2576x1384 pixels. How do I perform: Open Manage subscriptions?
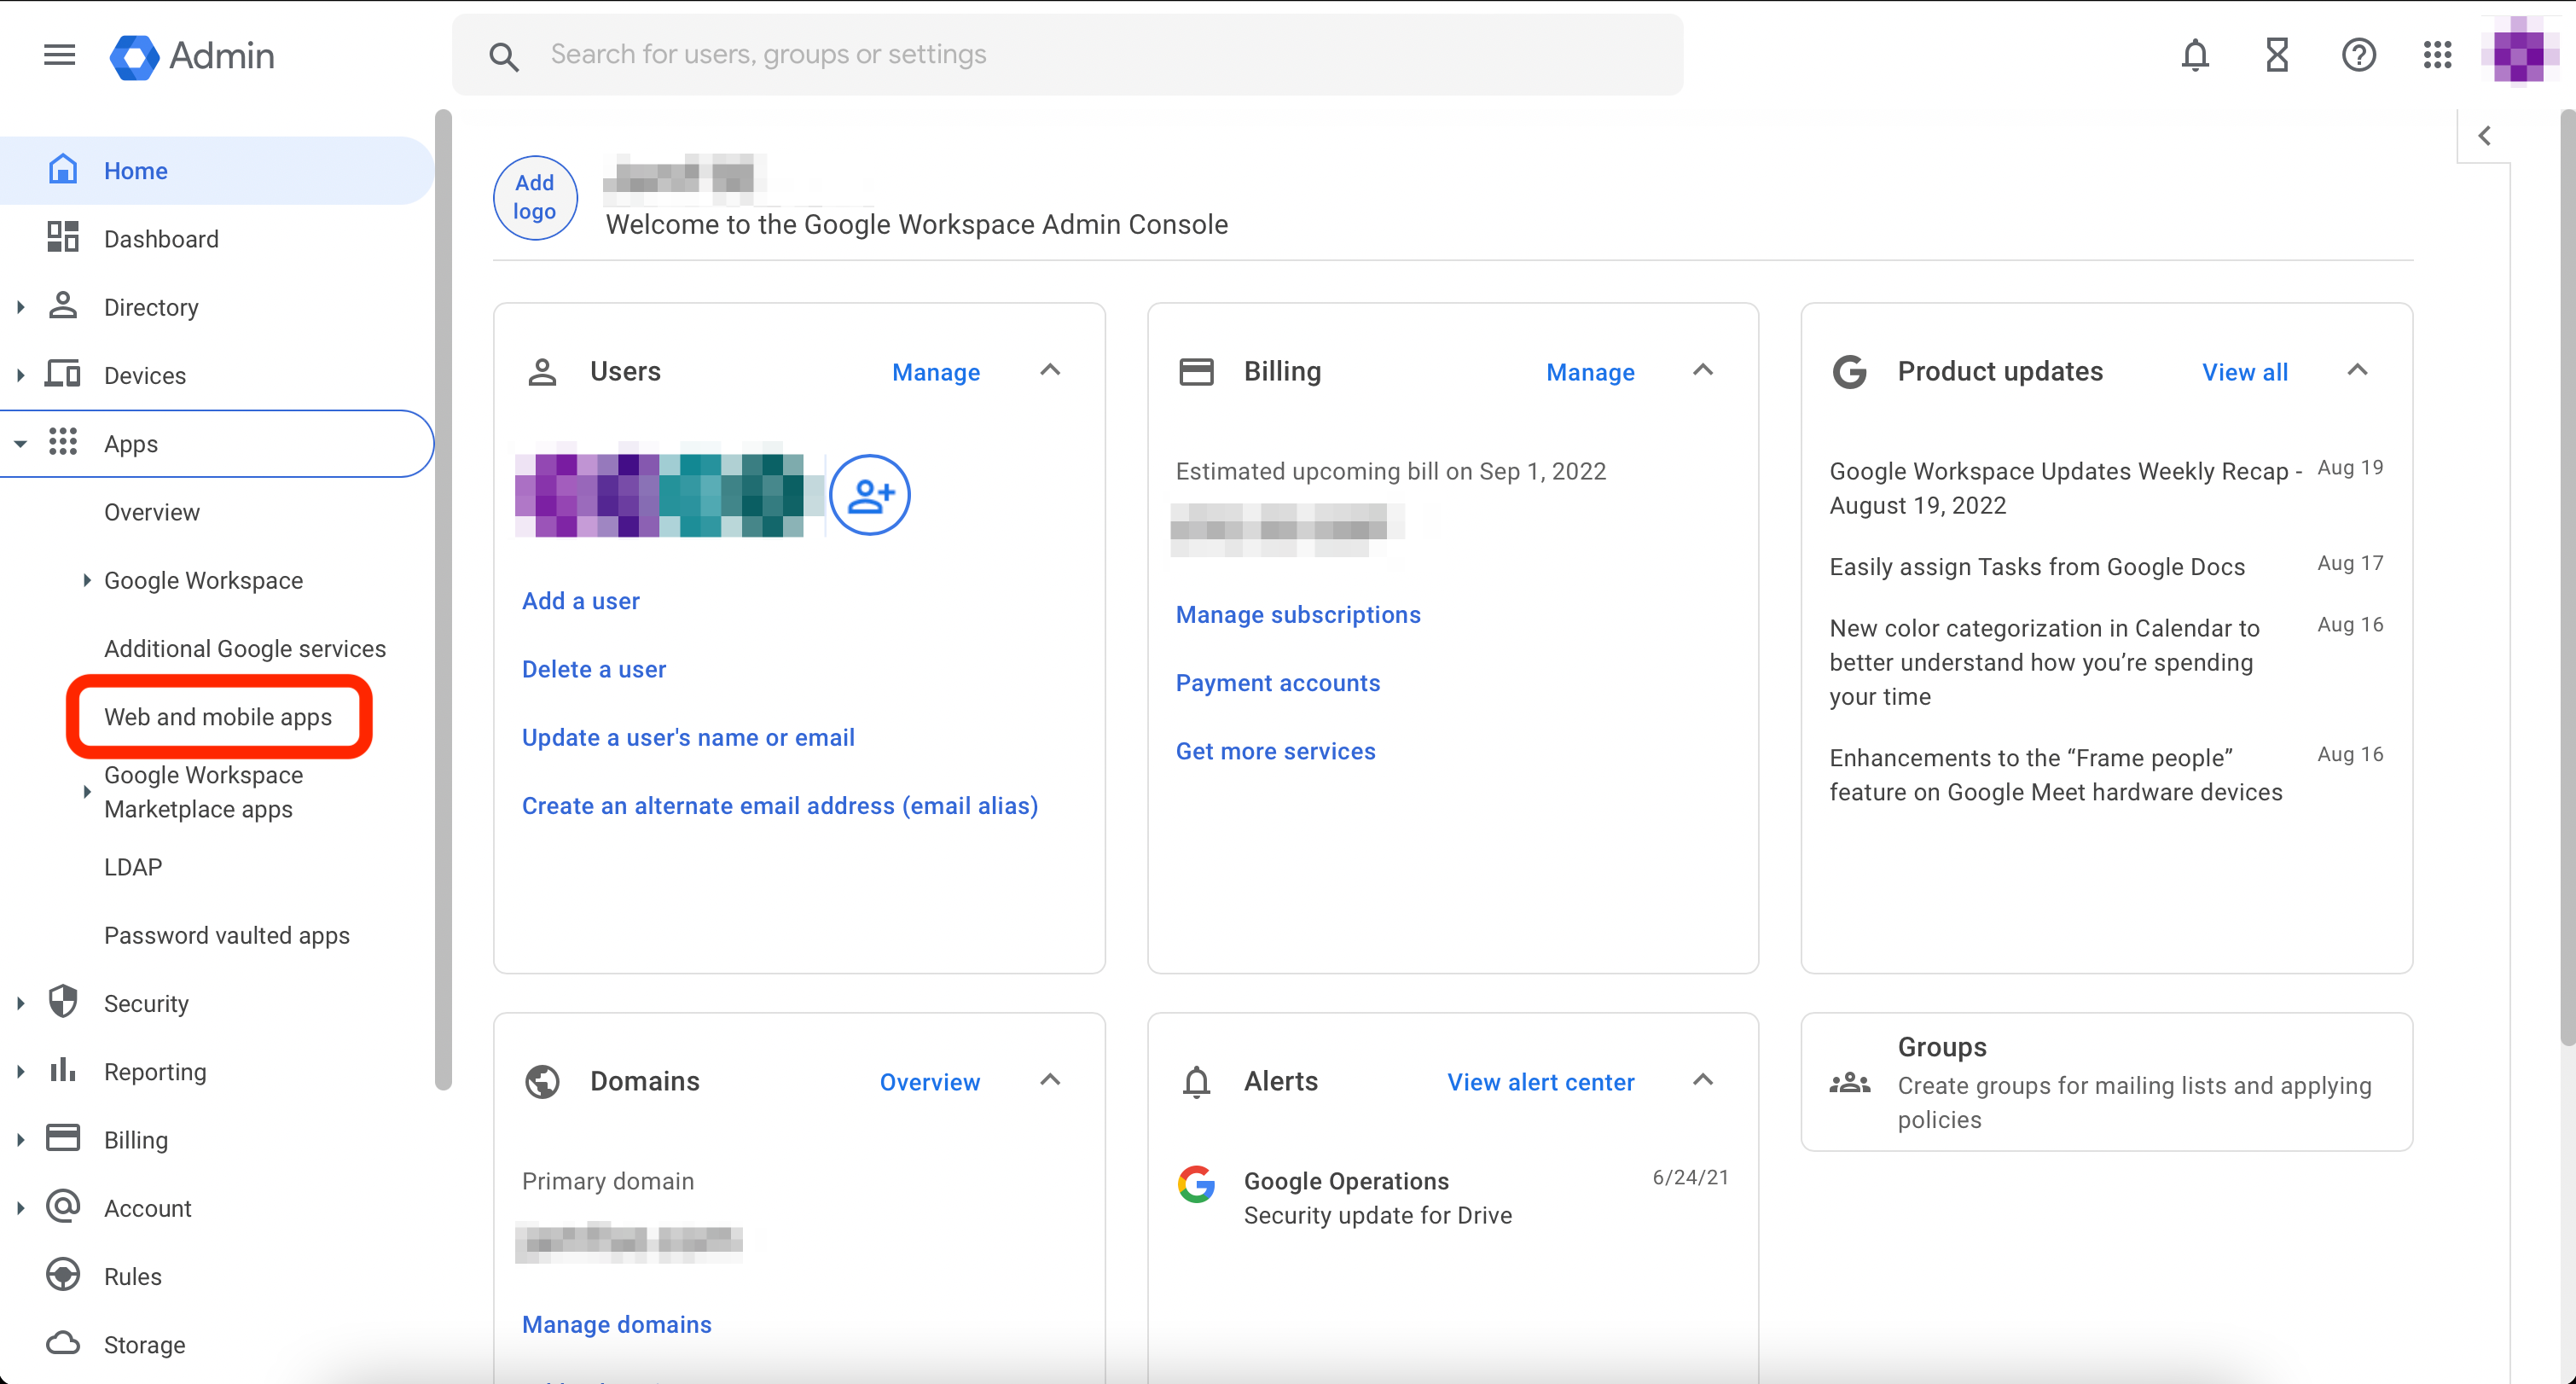click(1298, 614)
